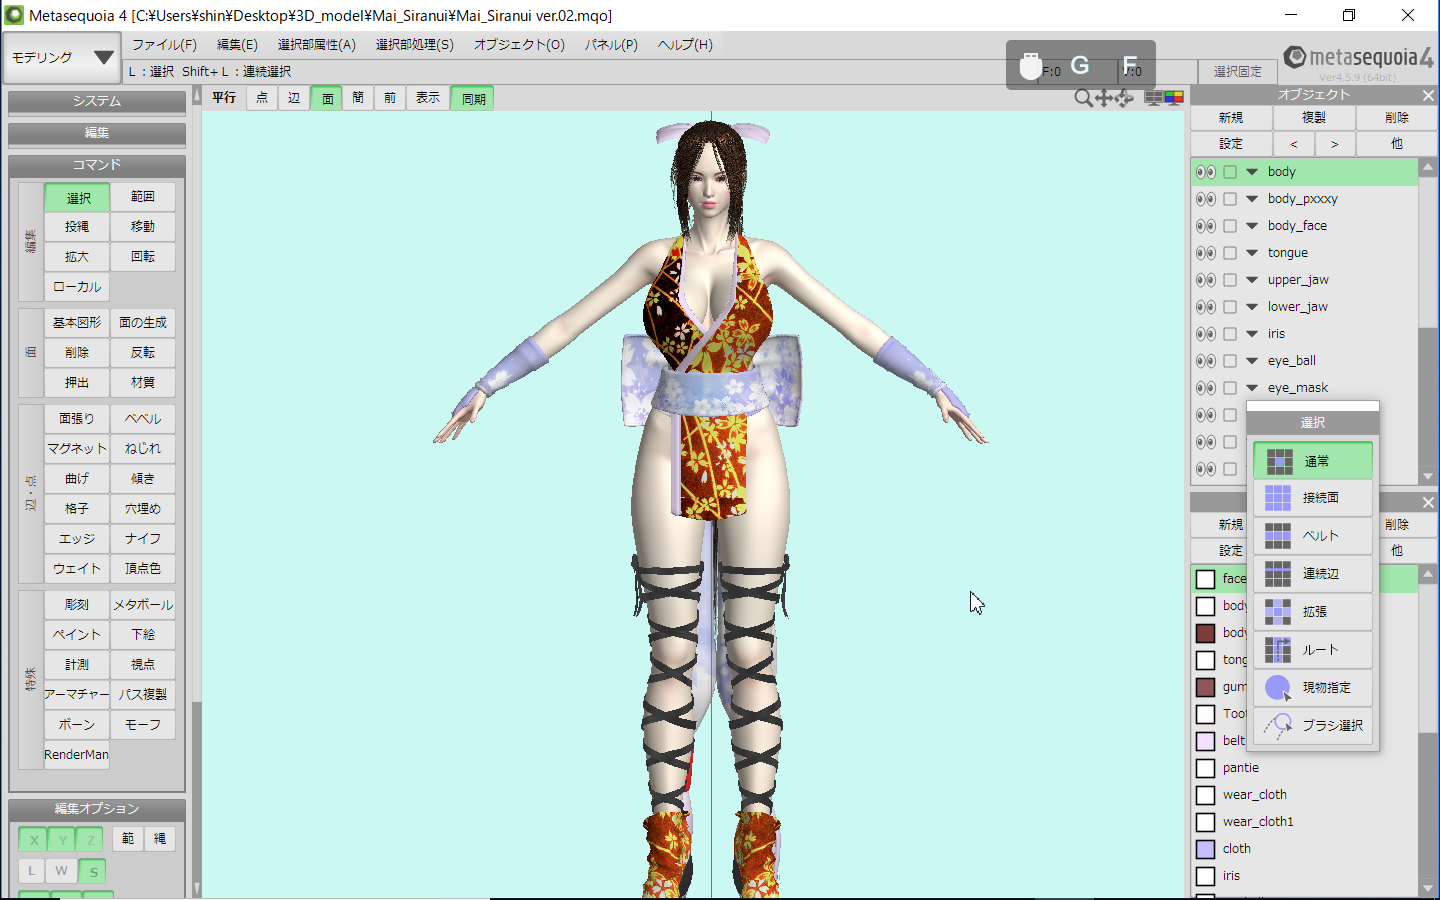This screenshot has height=900, width=1440.
Task: Select the ボーン bone command
Action: pos(77,725)
